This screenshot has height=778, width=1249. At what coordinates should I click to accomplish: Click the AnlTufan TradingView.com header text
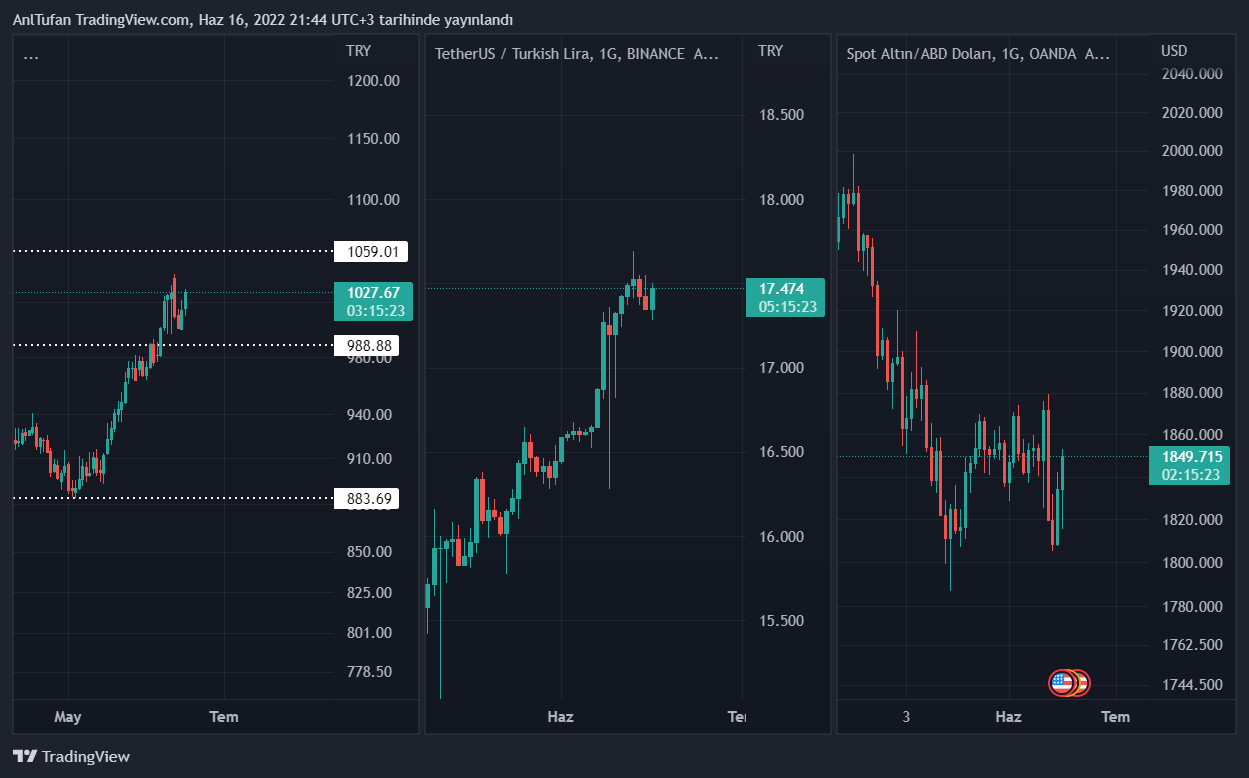click(x=262, y=20)
